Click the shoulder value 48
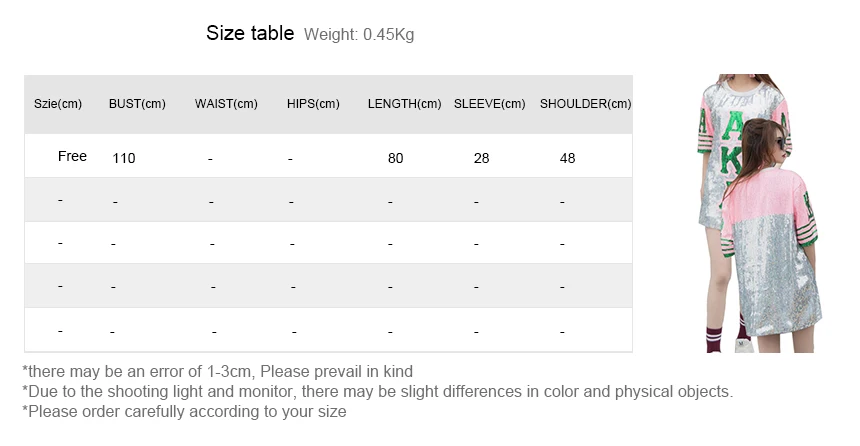Viewport: 860px width, 446px height. 568,158
